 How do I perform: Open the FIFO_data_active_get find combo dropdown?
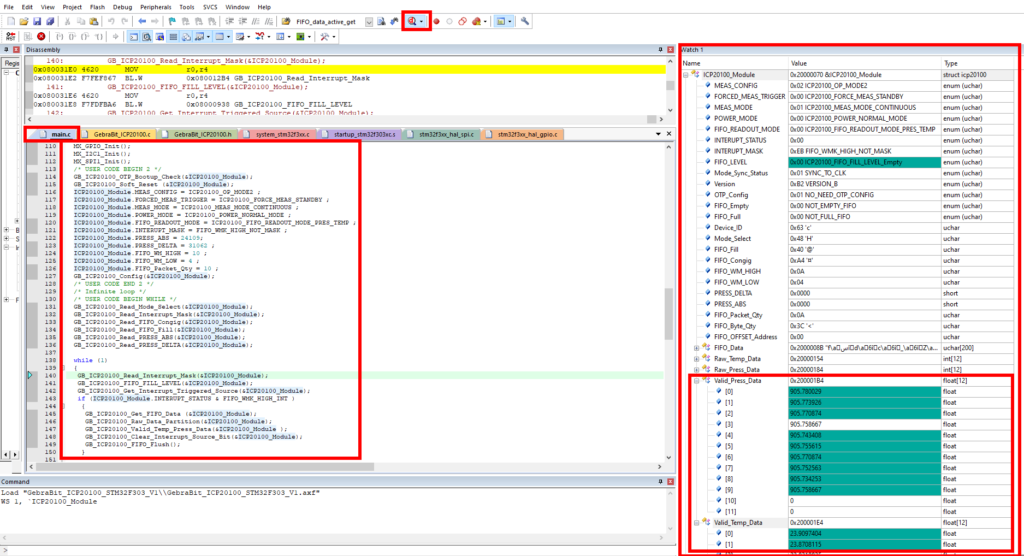pyautogui.click(x=369, y=22)
